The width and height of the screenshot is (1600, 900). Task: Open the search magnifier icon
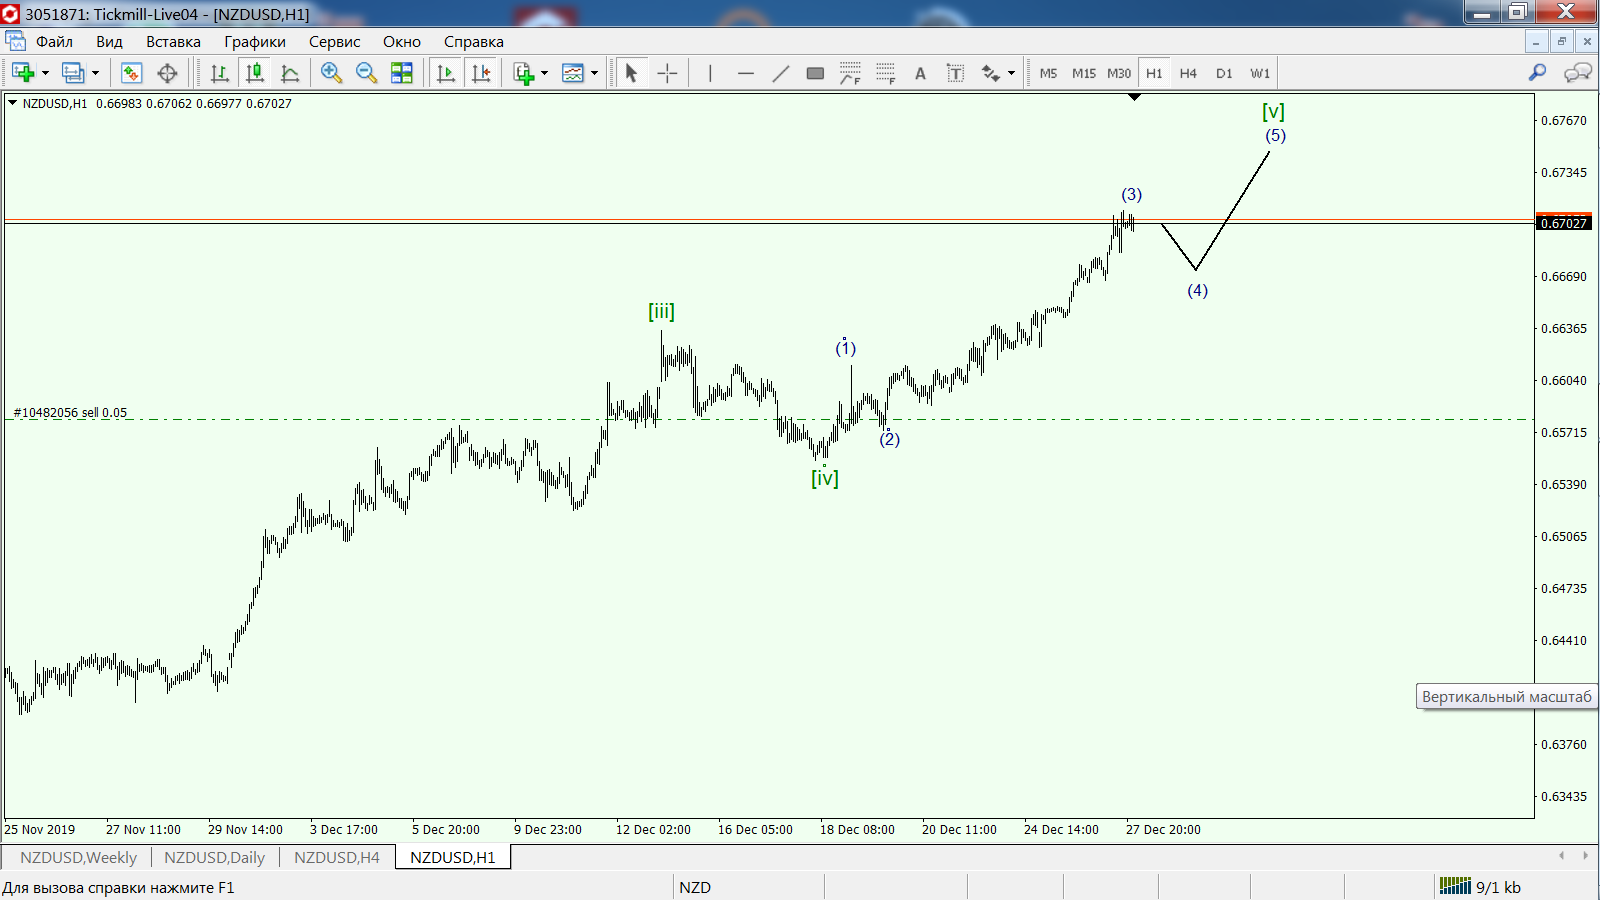pyautogui.click(x=1538, y=72)
